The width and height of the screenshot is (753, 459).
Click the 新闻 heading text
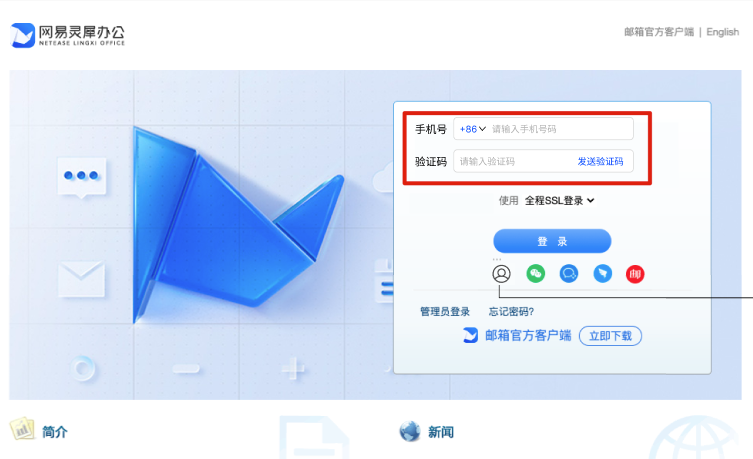pos(441,432)
